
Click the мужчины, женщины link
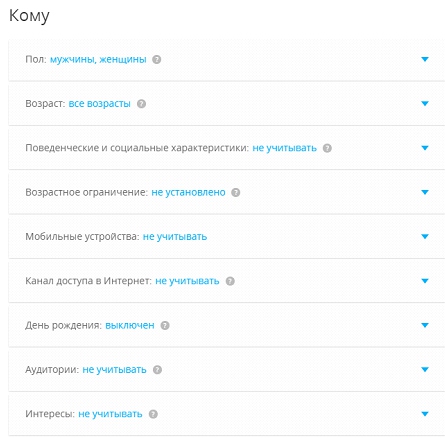[x=98, y=60]
